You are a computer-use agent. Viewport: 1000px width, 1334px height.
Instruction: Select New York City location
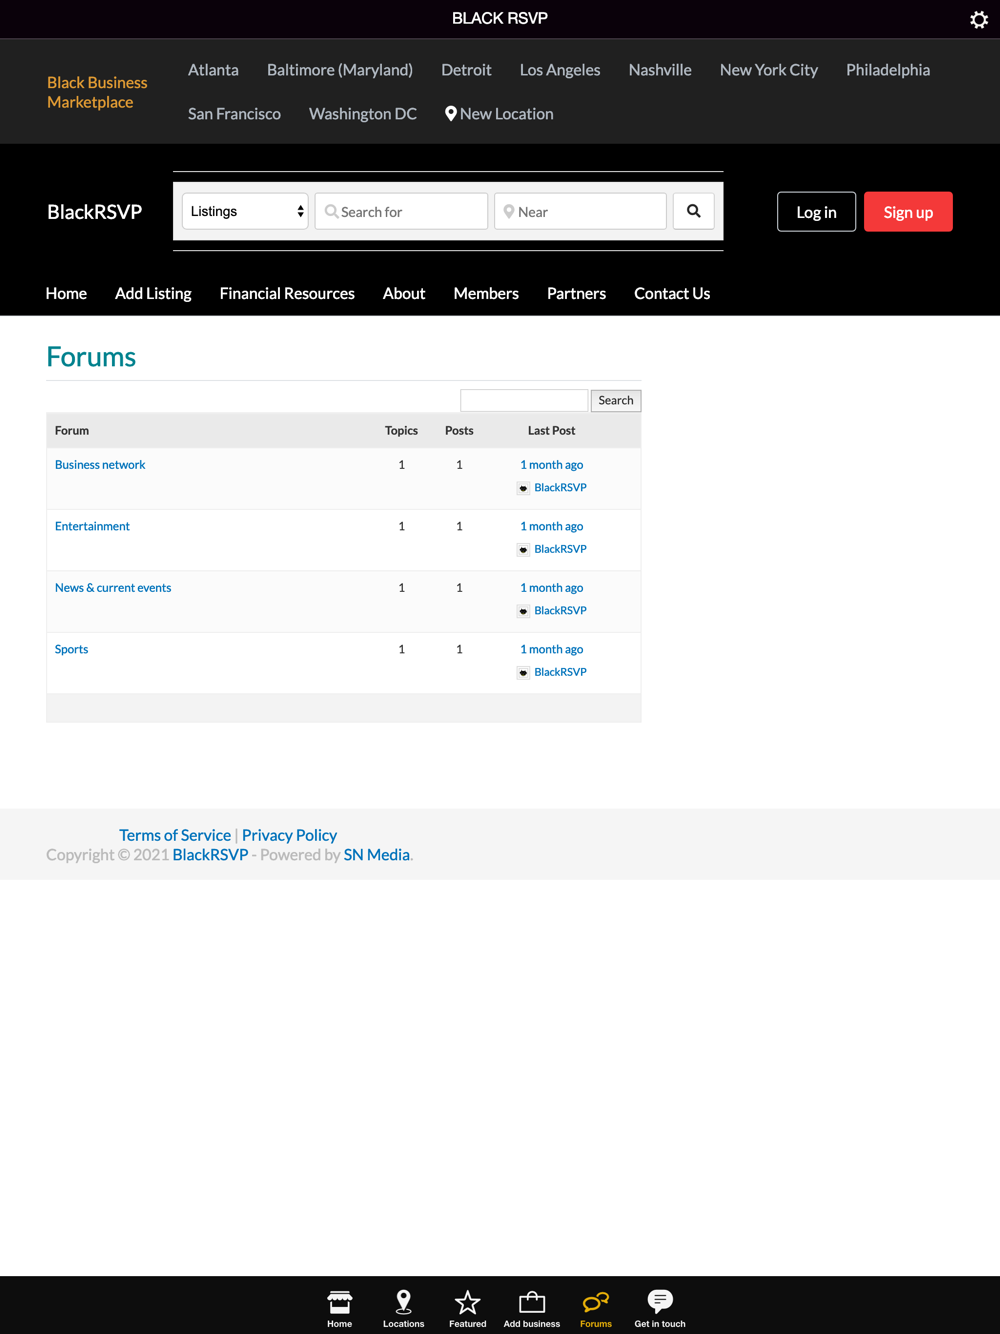coord(769,70)
